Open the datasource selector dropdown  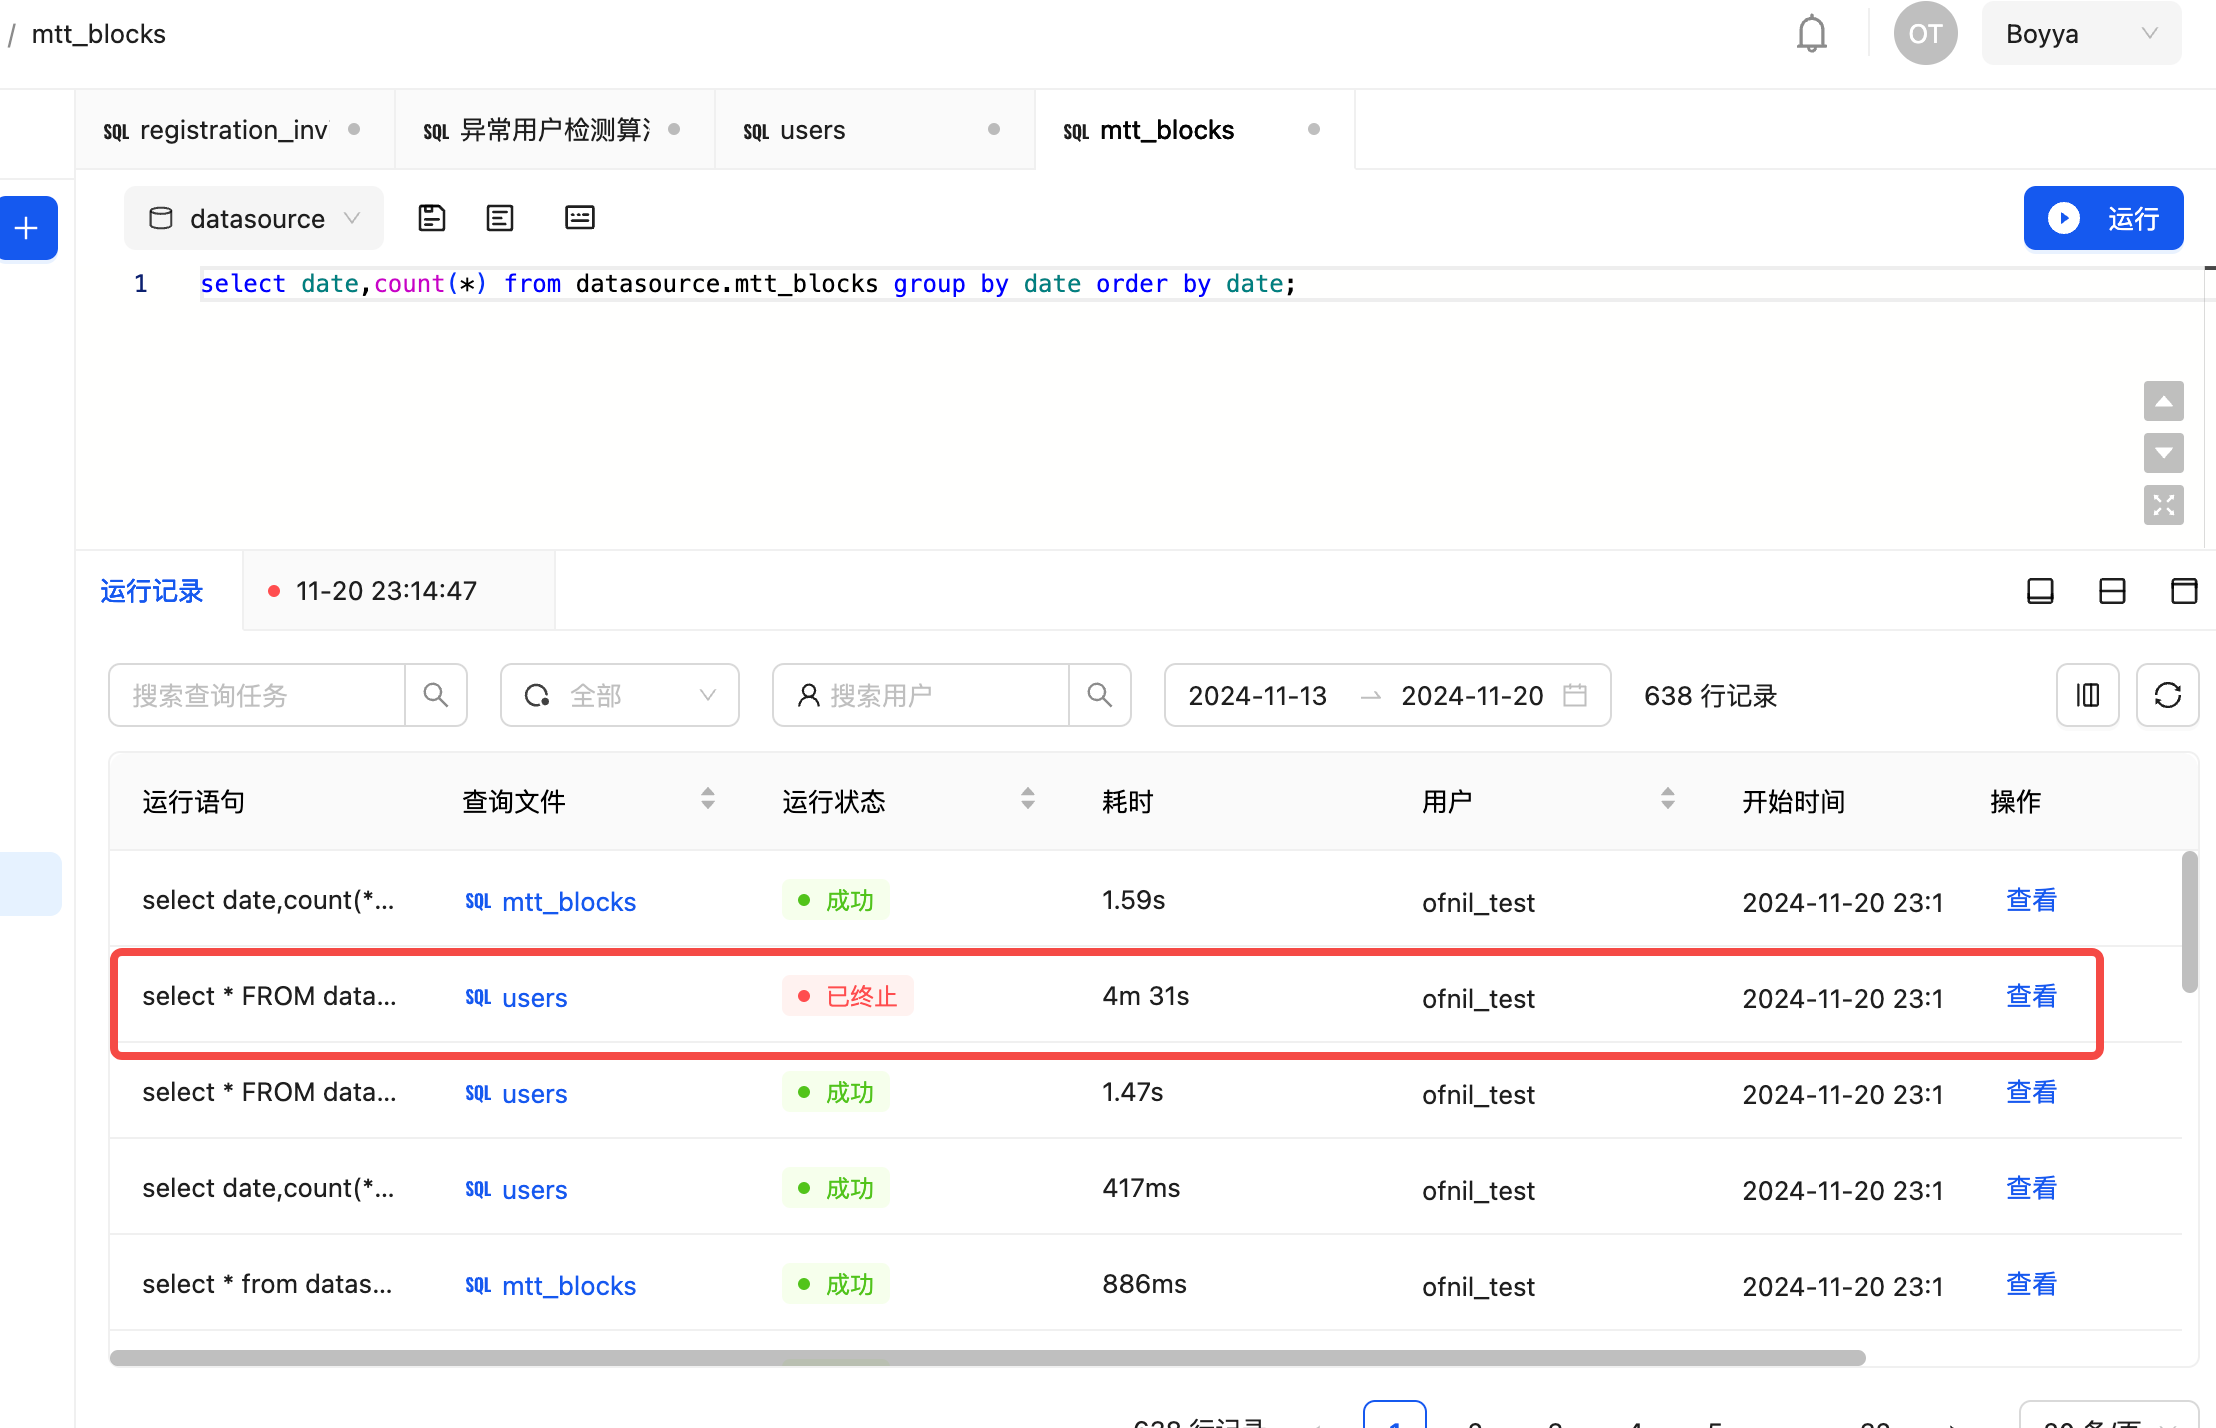point(254,218)
